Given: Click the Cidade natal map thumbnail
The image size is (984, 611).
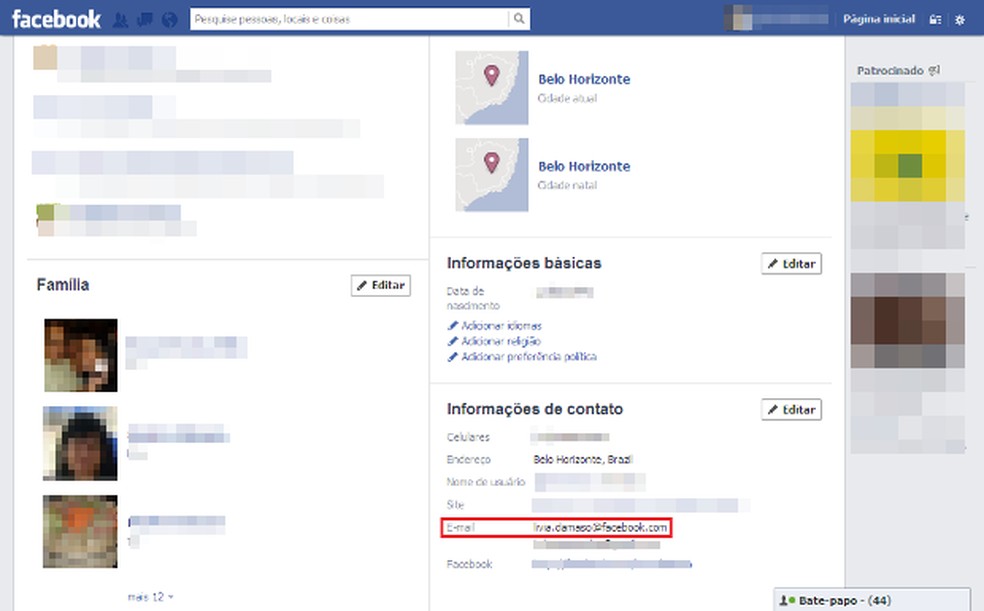Looking at the screenshot, I should point(492,175).
